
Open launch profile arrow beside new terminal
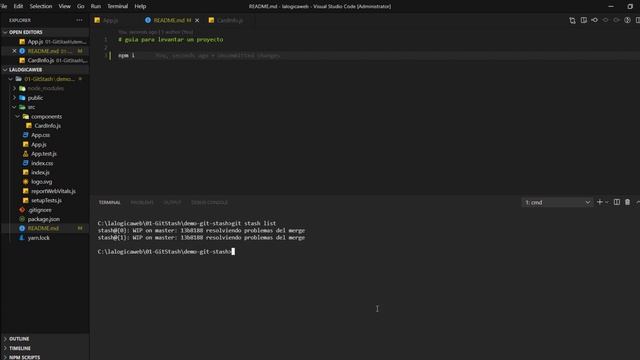[607, 202]
